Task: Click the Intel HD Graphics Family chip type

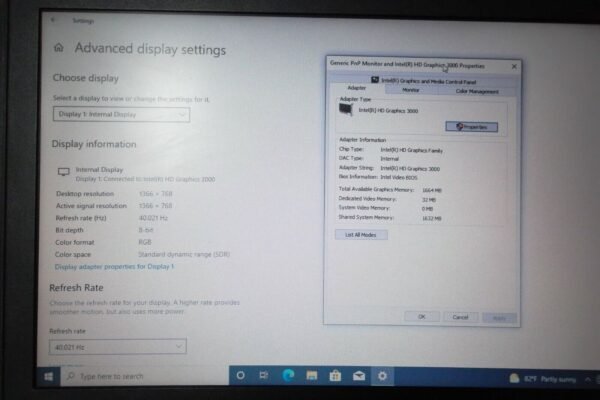Action: click(412, 150)
